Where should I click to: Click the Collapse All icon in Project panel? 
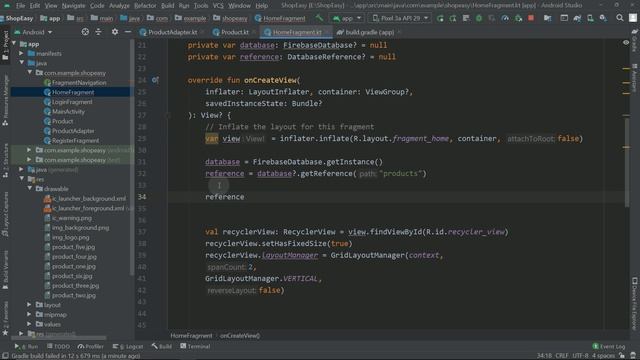coord(98,32)
